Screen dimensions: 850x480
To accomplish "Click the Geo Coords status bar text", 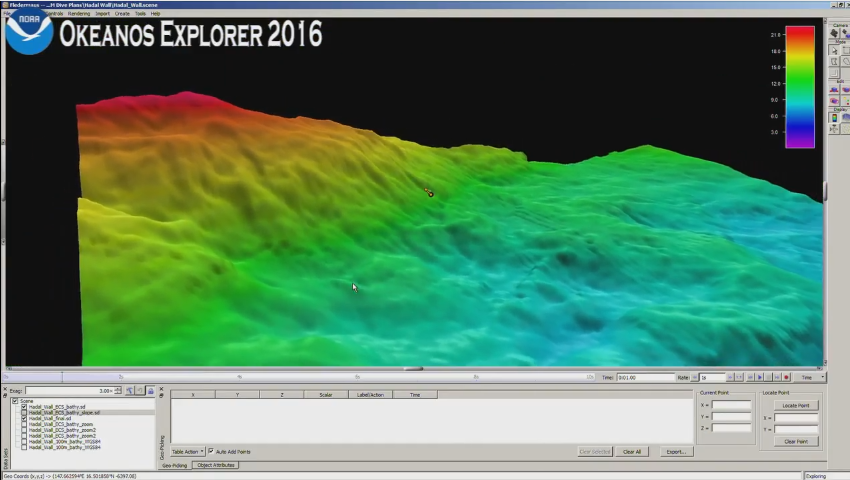I will point(70,476).
